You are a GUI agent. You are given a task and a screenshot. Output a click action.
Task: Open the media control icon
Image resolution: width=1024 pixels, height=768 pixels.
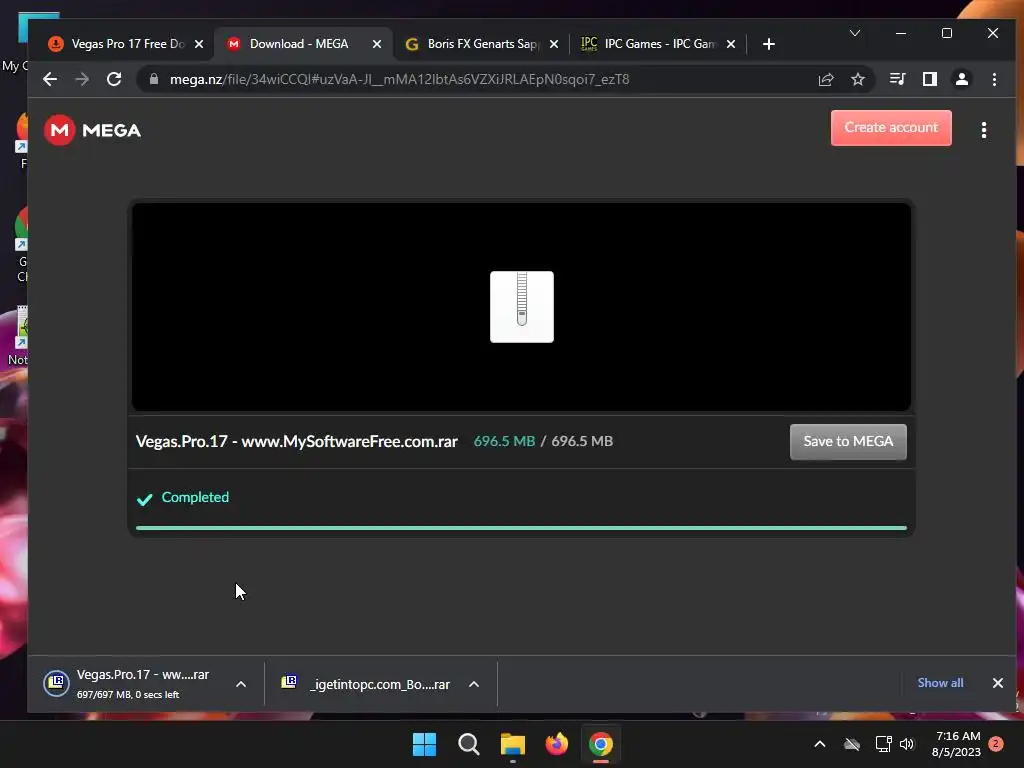tap(897, 79)
